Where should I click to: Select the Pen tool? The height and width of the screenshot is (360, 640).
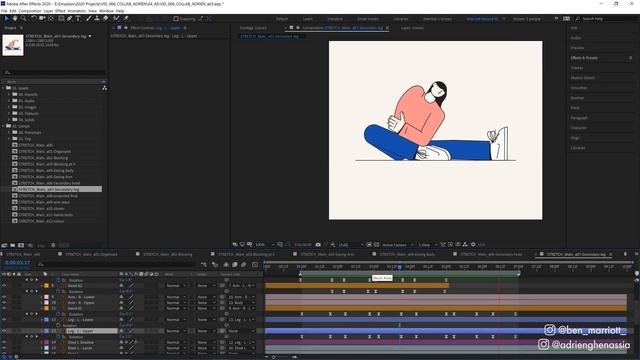tap(69, 18)
